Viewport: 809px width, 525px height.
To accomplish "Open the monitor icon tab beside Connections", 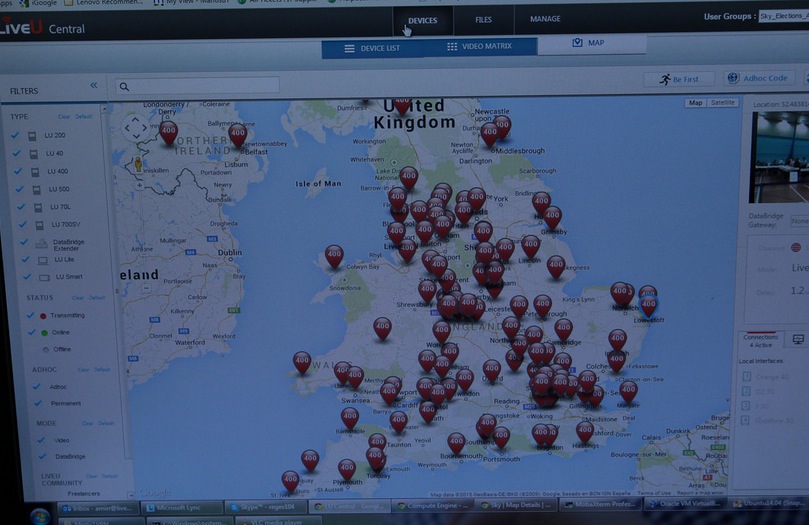I will [798, 339].
